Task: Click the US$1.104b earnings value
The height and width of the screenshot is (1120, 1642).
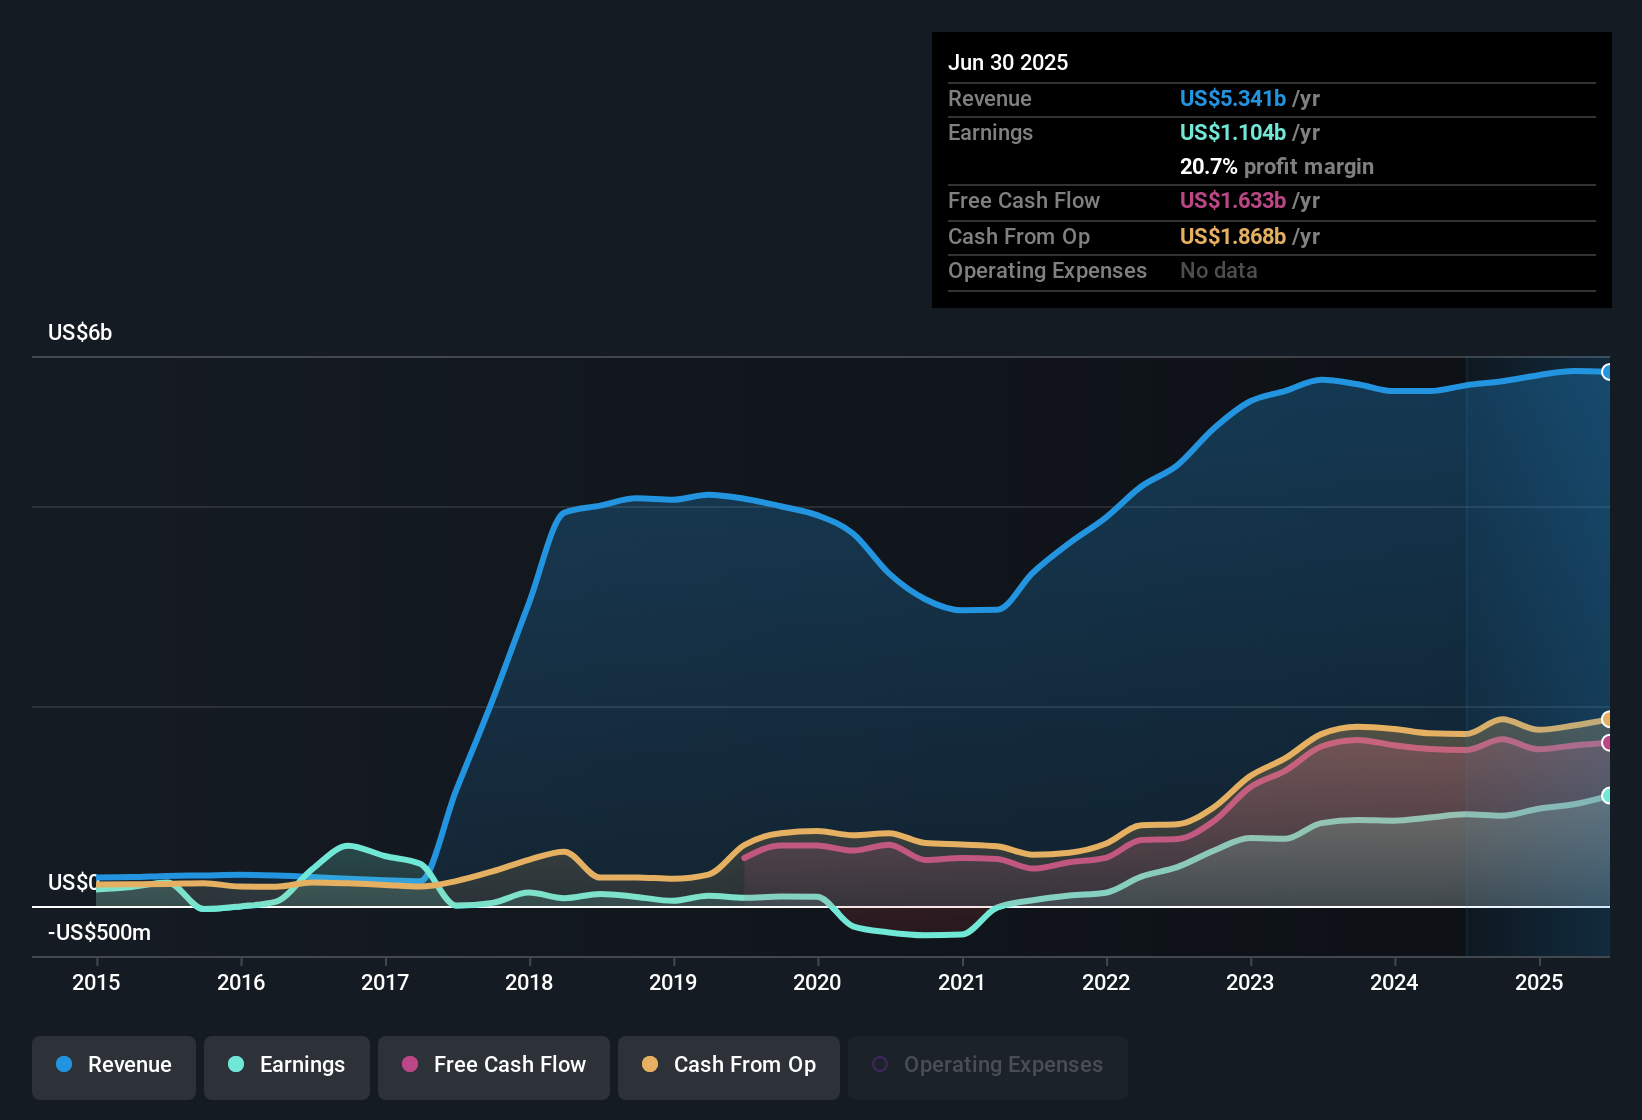Action: click(1232, 133)
